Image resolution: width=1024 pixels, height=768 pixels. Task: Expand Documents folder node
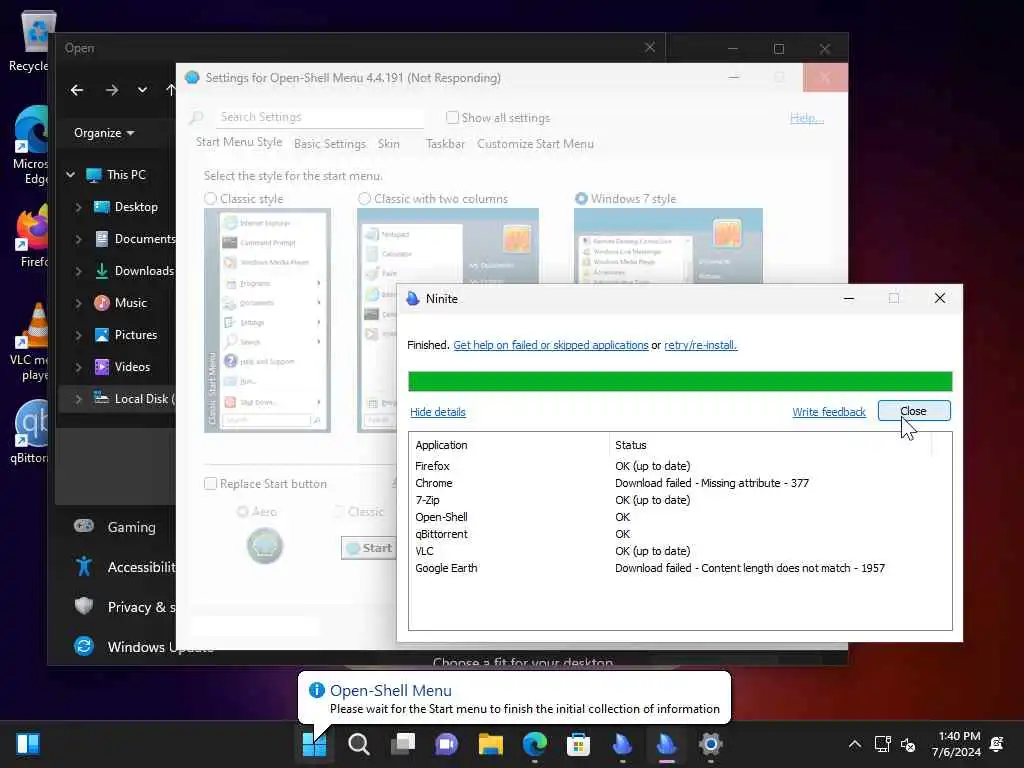coord(78,239)
